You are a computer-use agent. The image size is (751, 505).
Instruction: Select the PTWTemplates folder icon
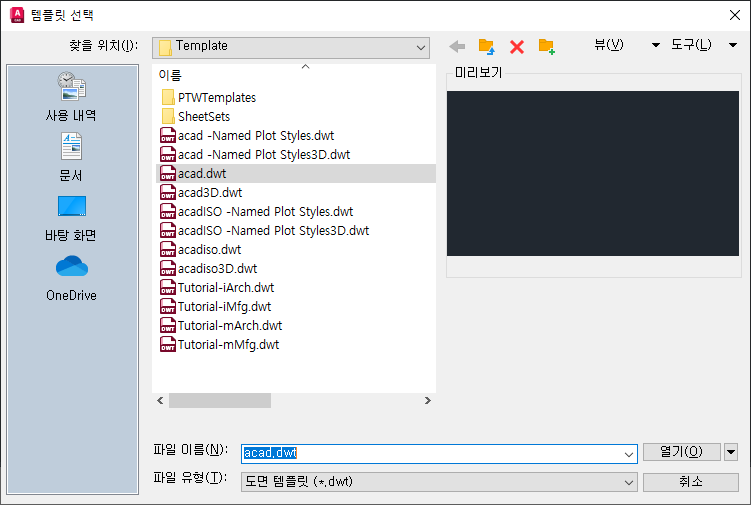pos(168,97)
